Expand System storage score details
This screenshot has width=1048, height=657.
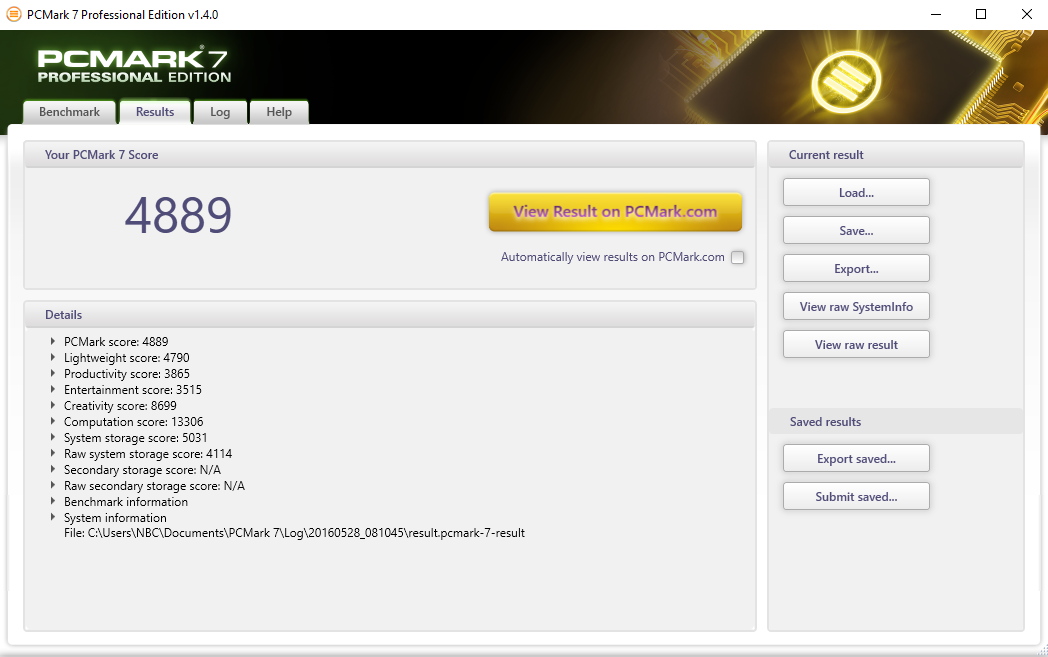click(53, 438)
